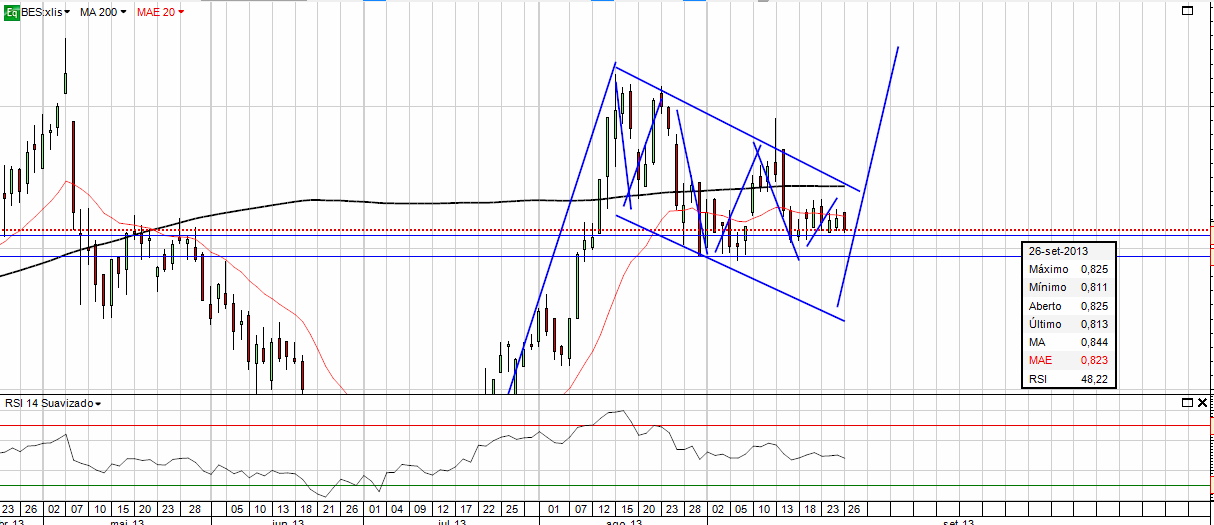Click the 26-set-2013 date header in the data box
Image resolution: width=1214 pixels, height=525 pixels.
coord(1067,251)
